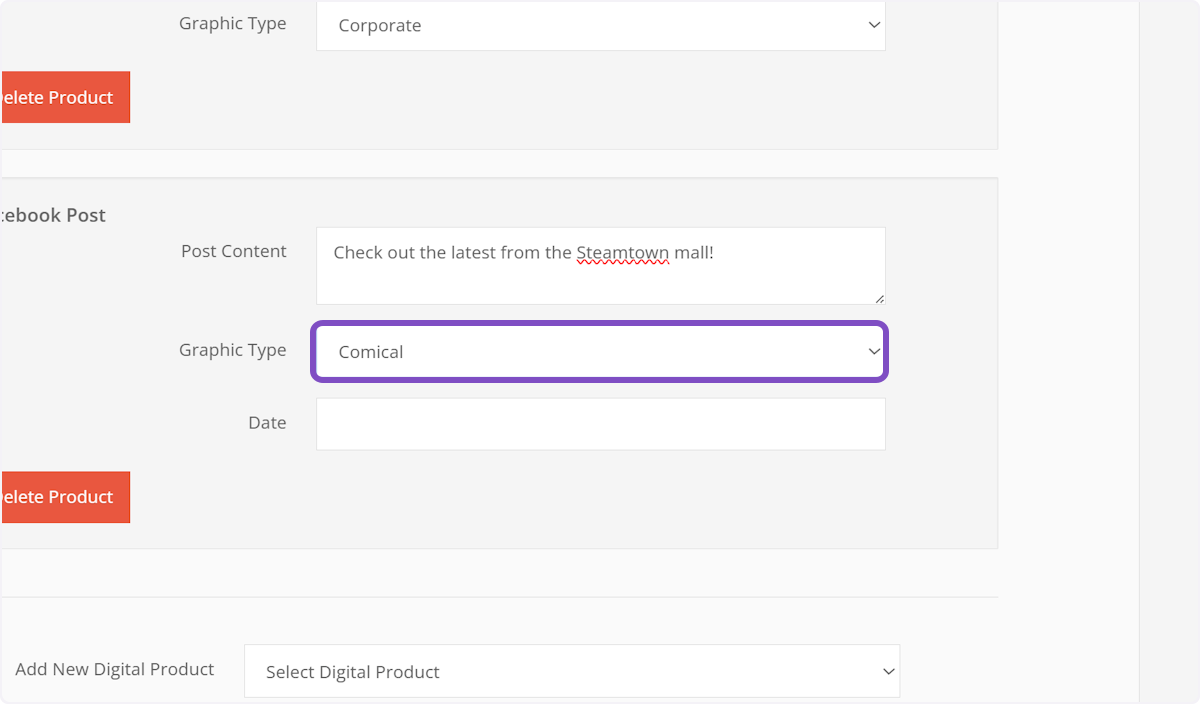Click the Add New Digital Product label
This screenshot has width=1200, height=704.
click(115, 669)
